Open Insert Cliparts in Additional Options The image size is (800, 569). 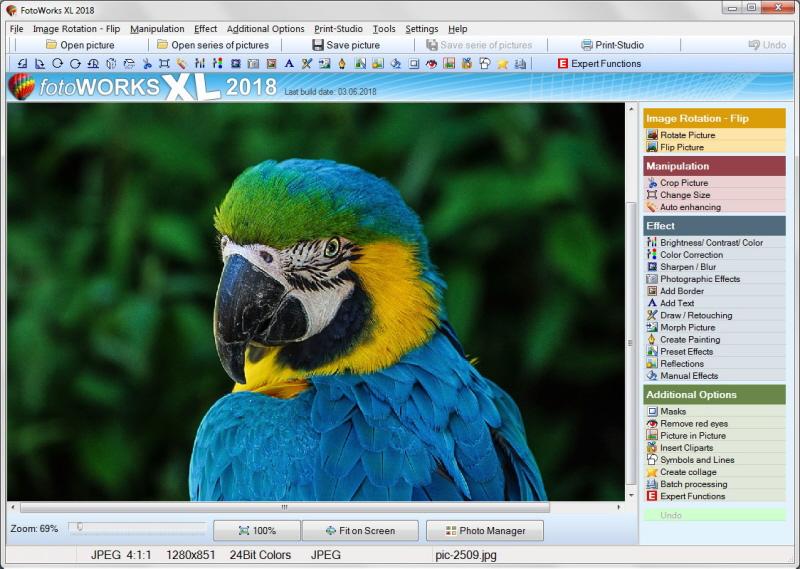(686, 448)
